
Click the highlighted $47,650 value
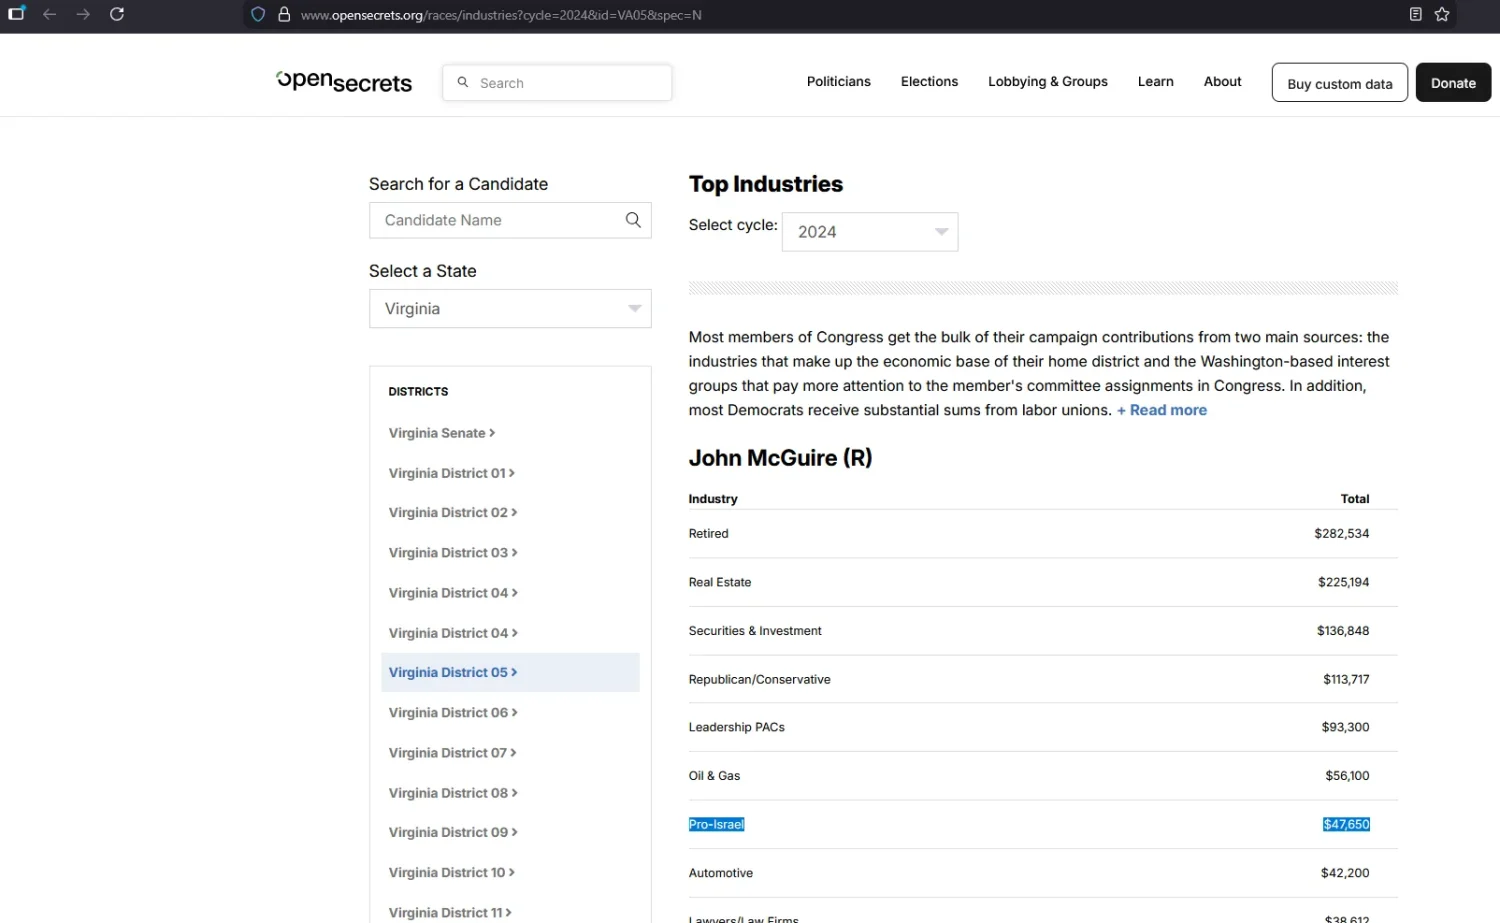(1346, 825)
